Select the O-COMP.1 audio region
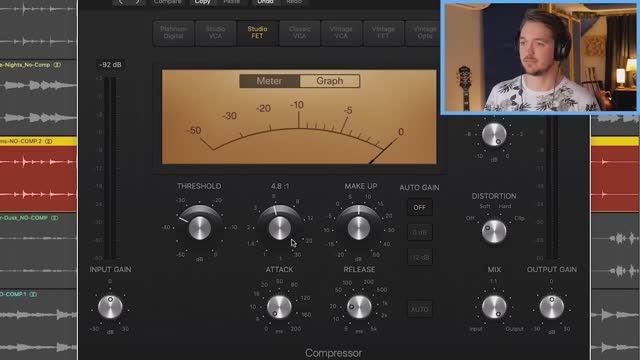Screen dimensions: 640x360 tap(38, 324)
